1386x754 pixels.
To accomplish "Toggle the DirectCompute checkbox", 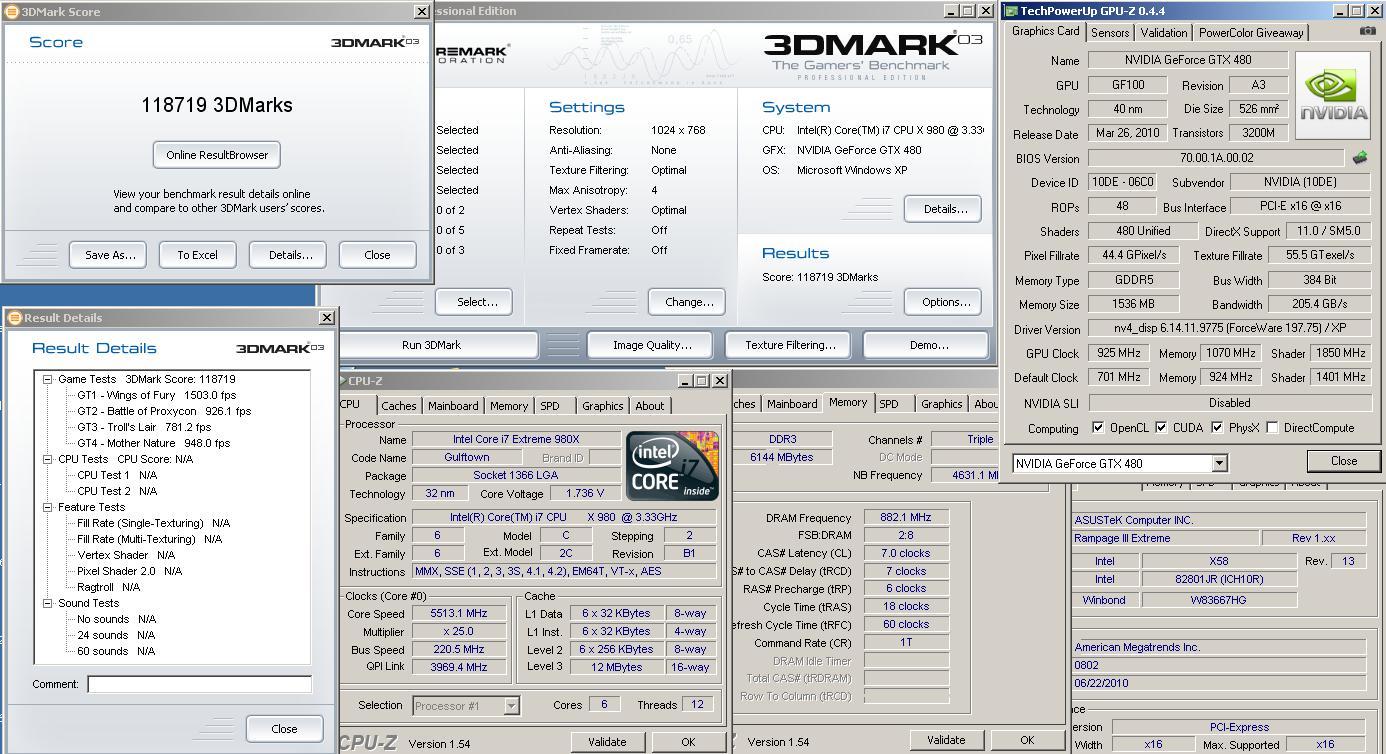I will coord(1272,428).
